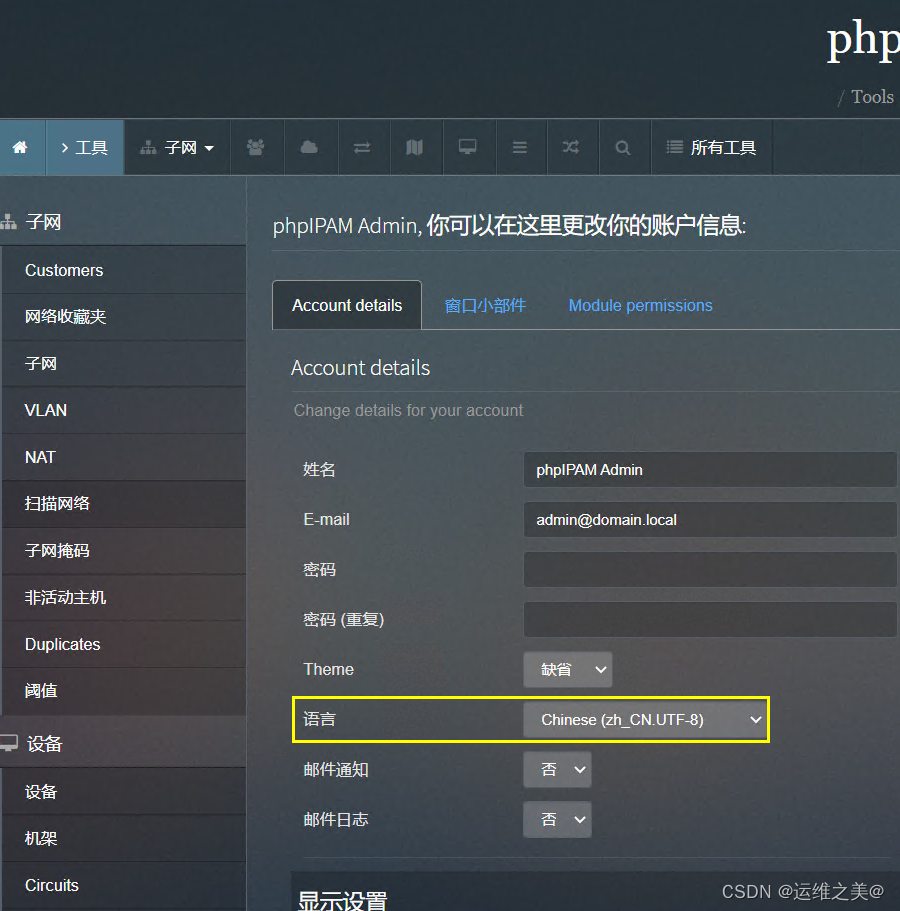Open 设备 item under the 设备 section header
The image size is (900, 911).
(x=124, y=792)
